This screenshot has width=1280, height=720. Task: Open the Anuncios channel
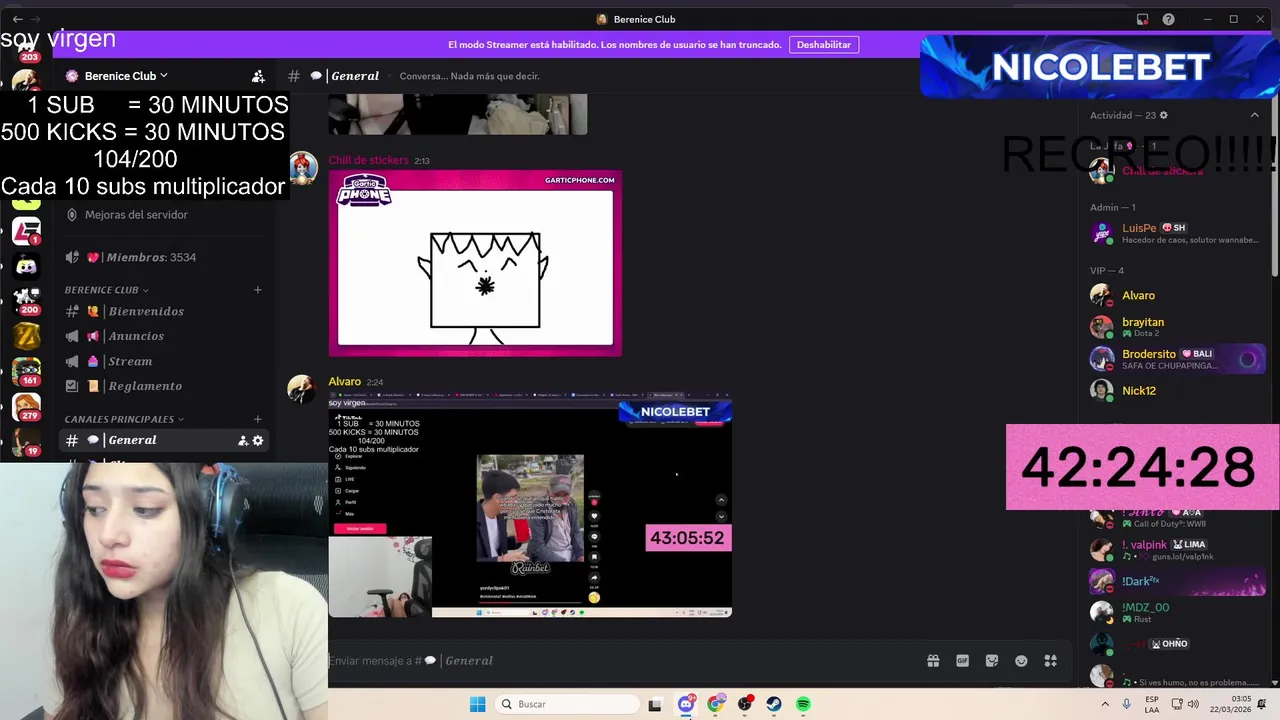[x=165, y=336]
